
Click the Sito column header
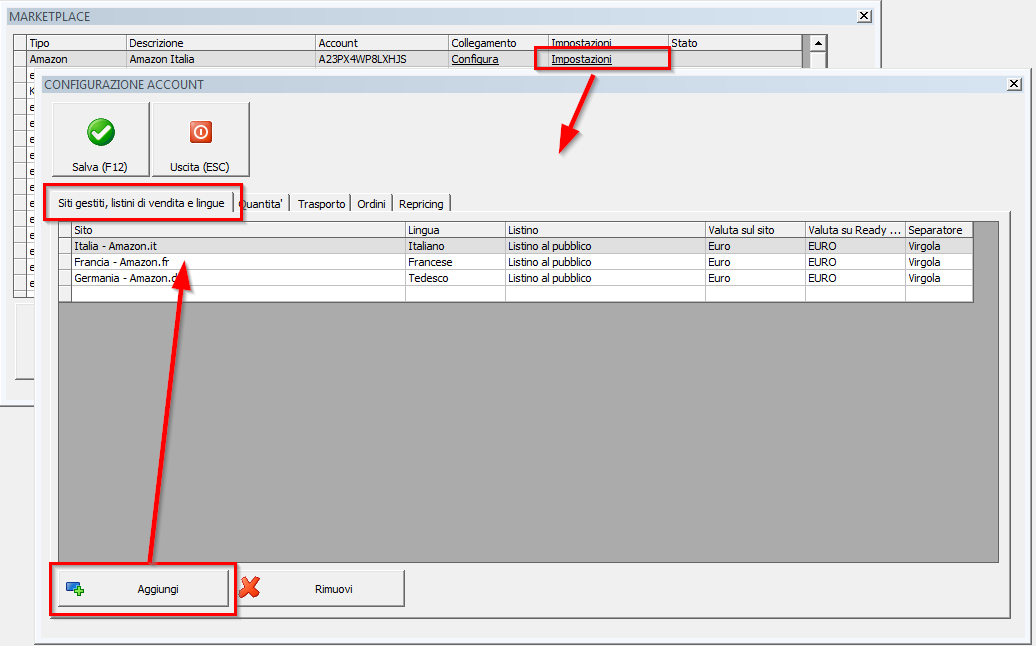click(x=239, y=230)
